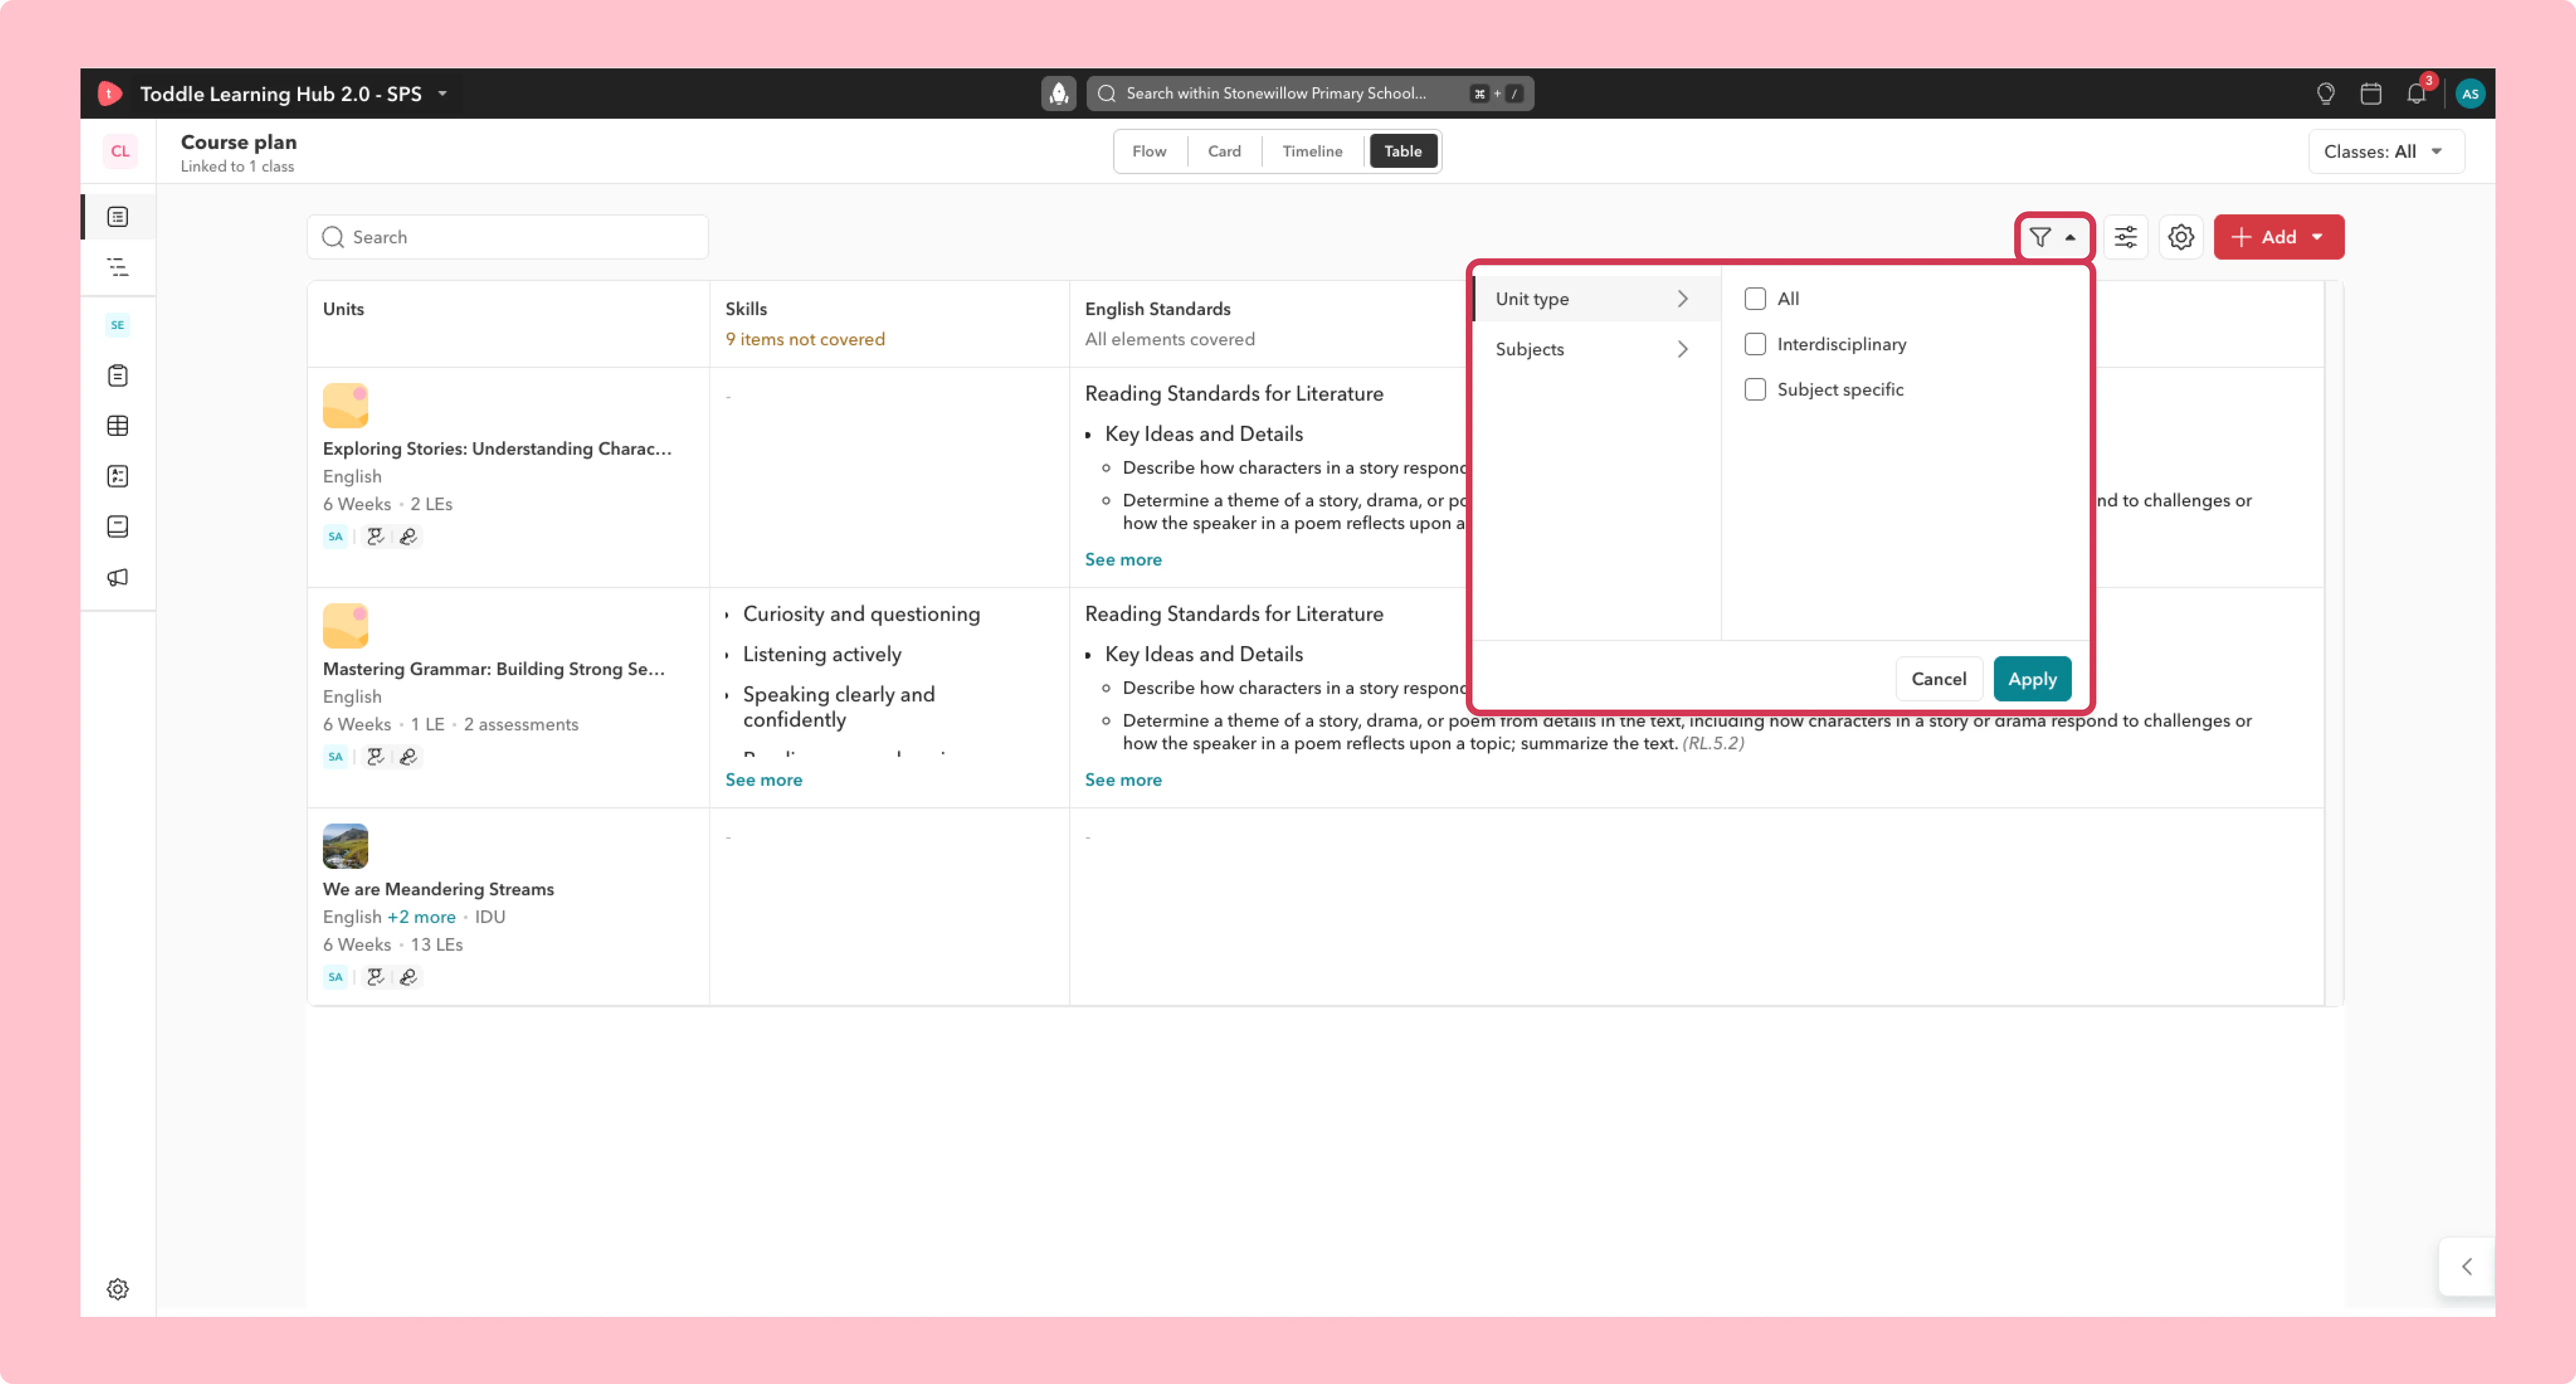2576x1384 pixels.
Task: Expand the Add button dropdown arrow
Action: click(2317, 237)
